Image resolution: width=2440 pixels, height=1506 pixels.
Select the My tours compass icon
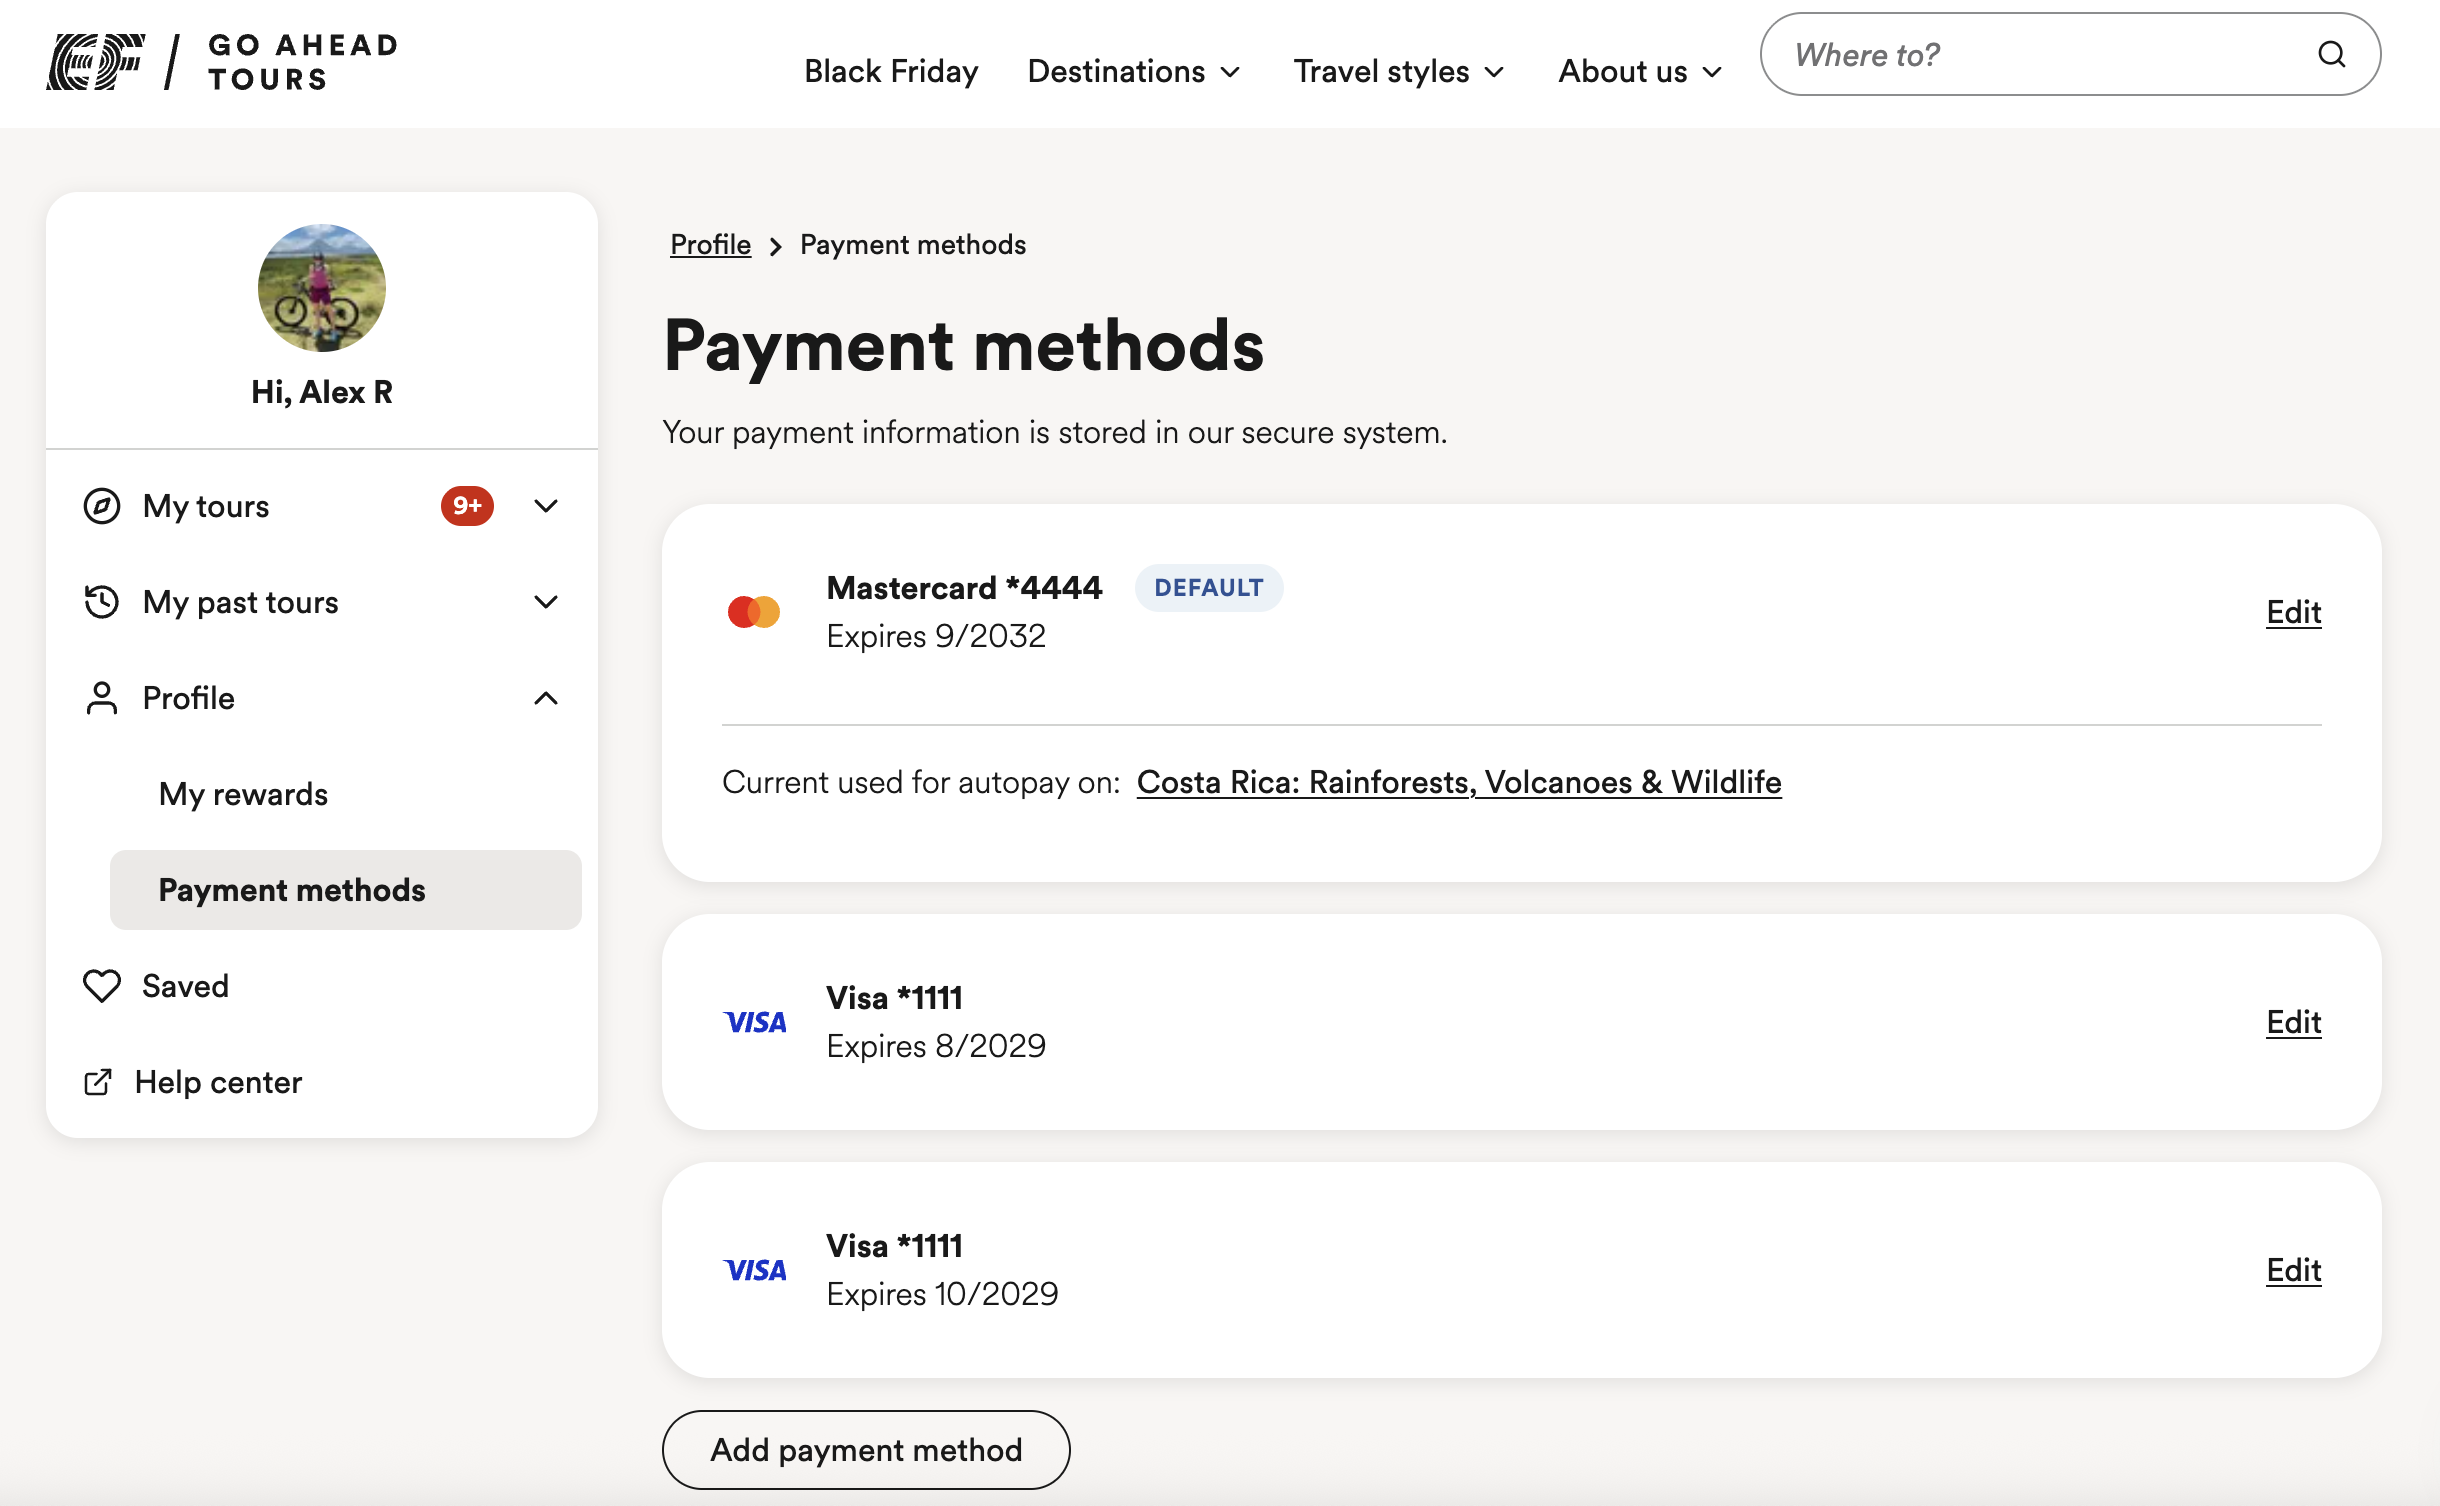(101, 506)
